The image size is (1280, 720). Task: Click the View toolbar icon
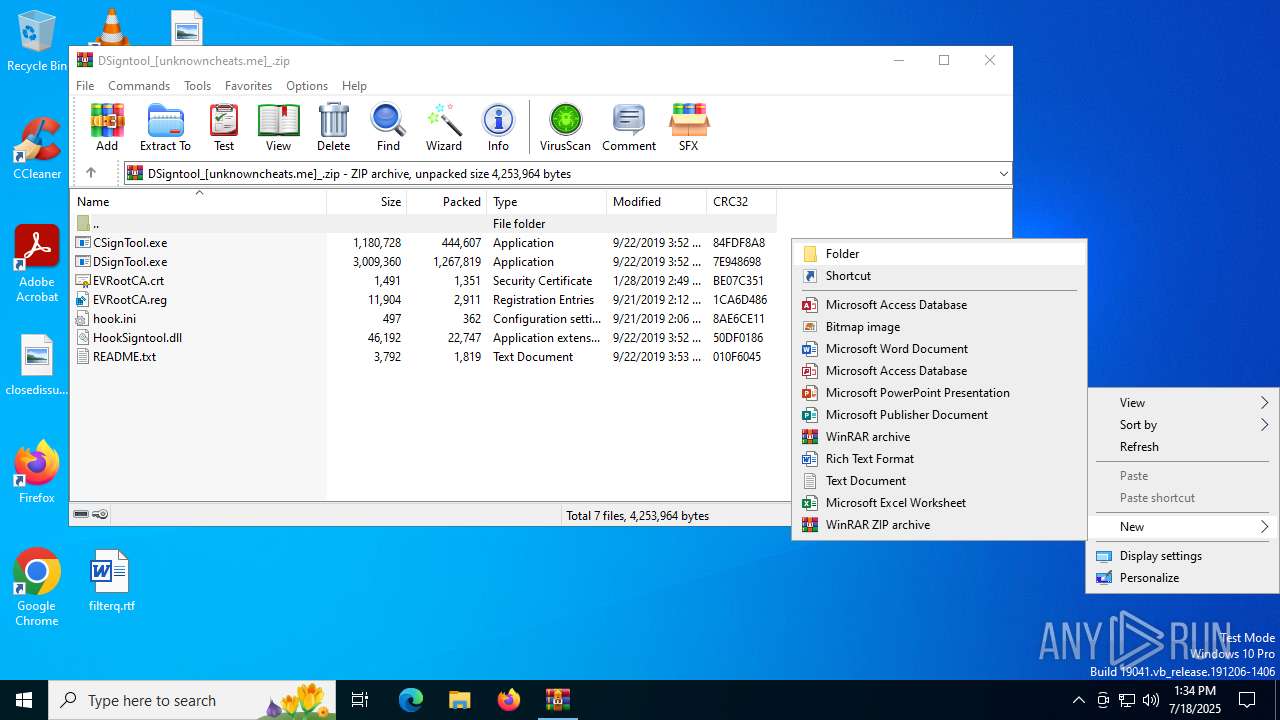[x=278, y=127]
